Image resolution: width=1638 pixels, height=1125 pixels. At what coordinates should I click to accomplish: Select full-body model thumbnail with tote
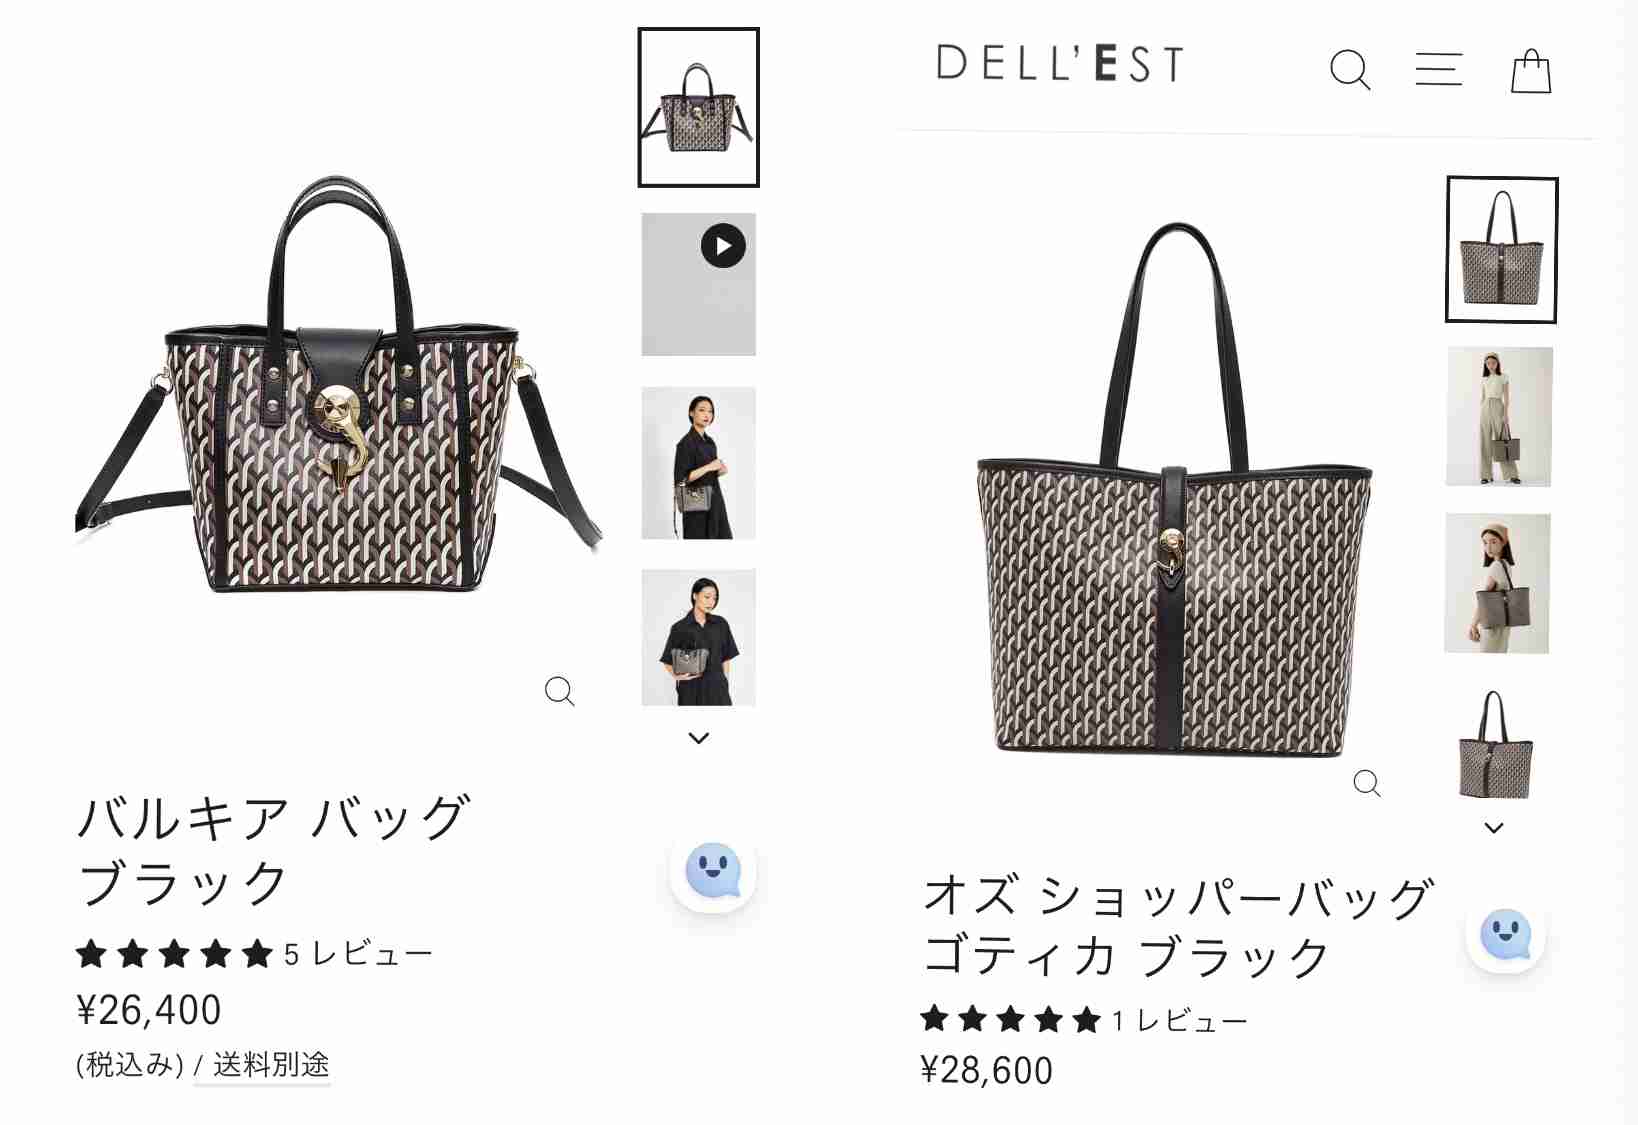coord(1499,417)
